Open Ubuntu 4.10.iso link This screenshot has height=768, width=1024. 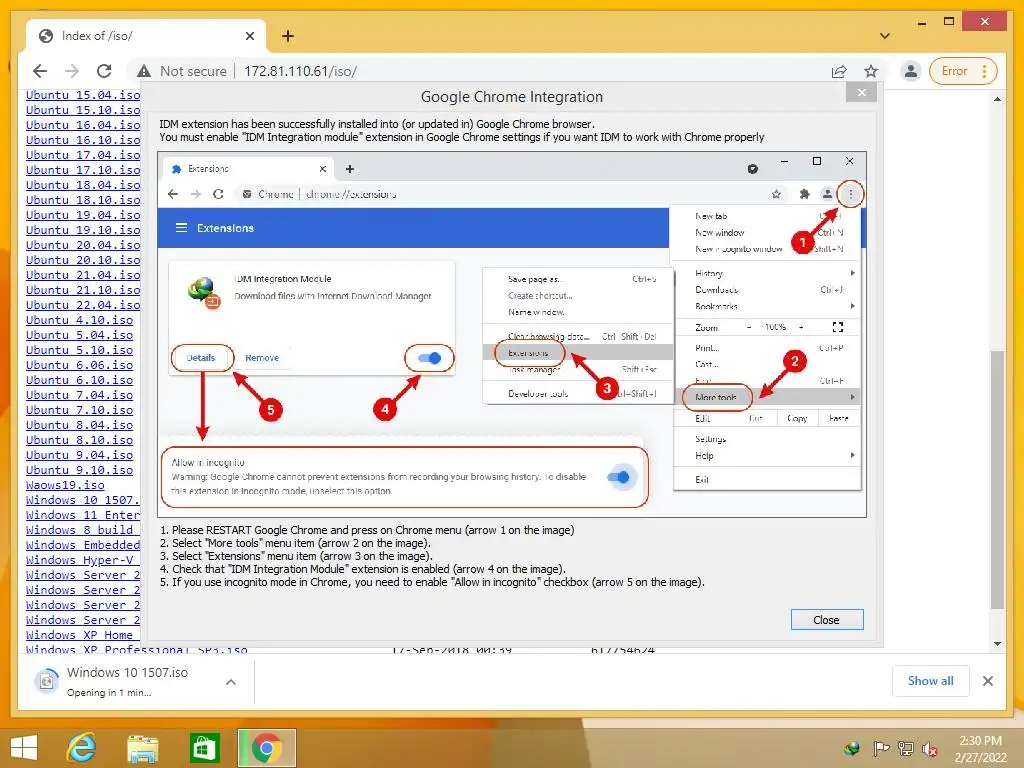click(x=80, y=321)
